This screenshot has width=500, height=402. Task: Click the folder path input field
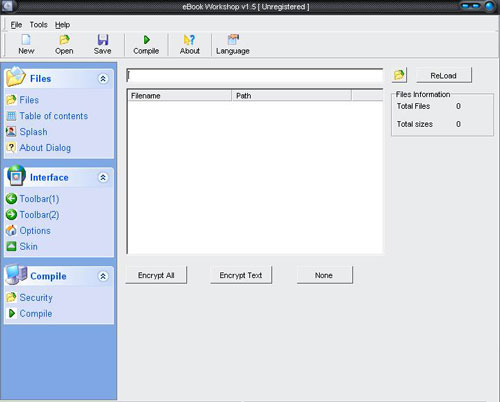(255, 76)
